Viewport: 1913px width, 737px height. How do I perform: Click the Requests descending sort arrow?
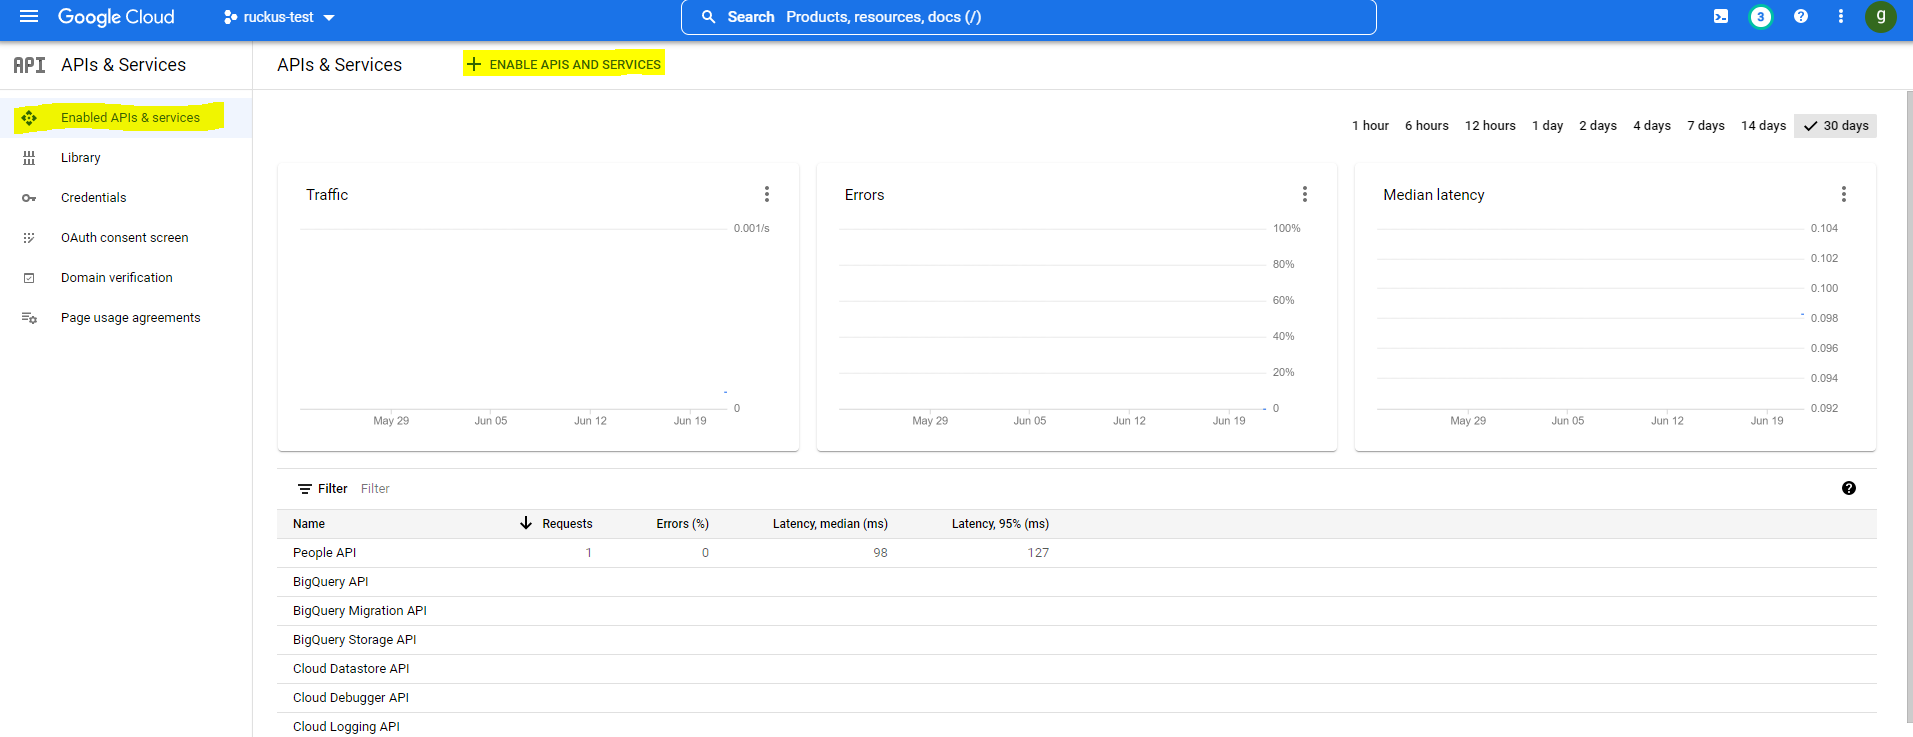(x=526, y=523)
